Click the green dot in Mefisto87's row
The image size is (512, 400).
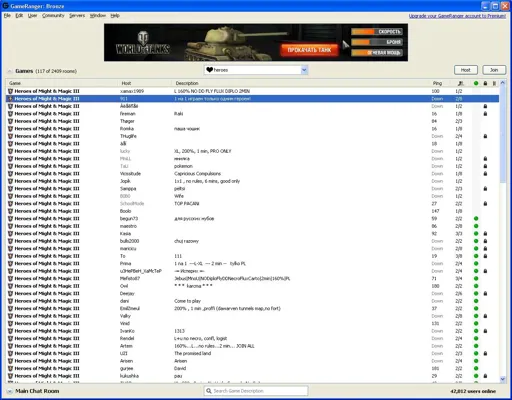pos(476,279)
